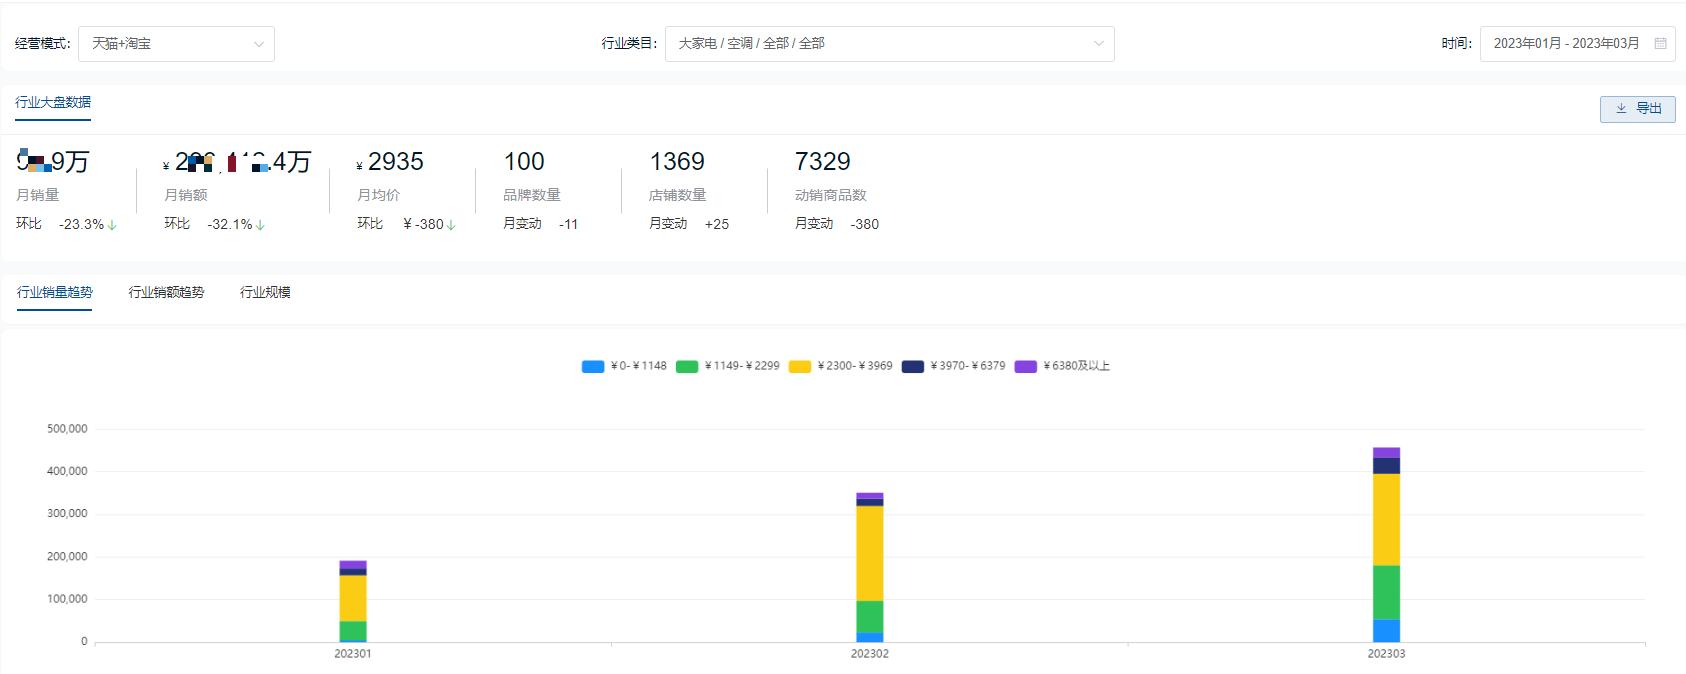This screenshot has width=1686, height=674.
Task: Click the calendar icon in date field
Action: (1660, 44)
